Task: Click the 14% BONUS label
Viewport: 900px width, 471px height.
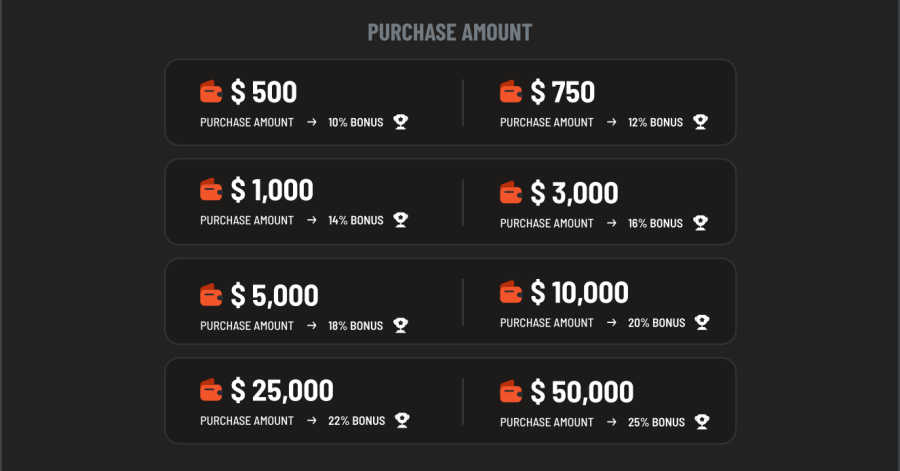Action: [356, 220]
